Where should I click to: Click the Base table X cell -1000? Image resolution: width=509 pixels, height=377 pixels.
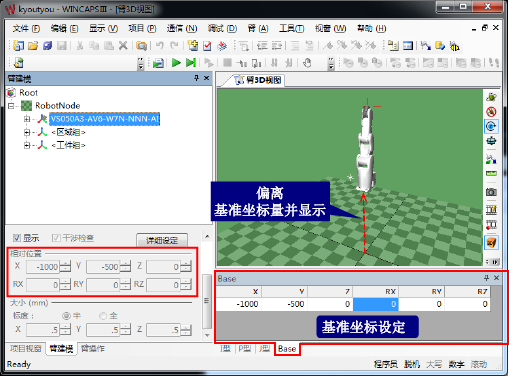coord(239,304)
